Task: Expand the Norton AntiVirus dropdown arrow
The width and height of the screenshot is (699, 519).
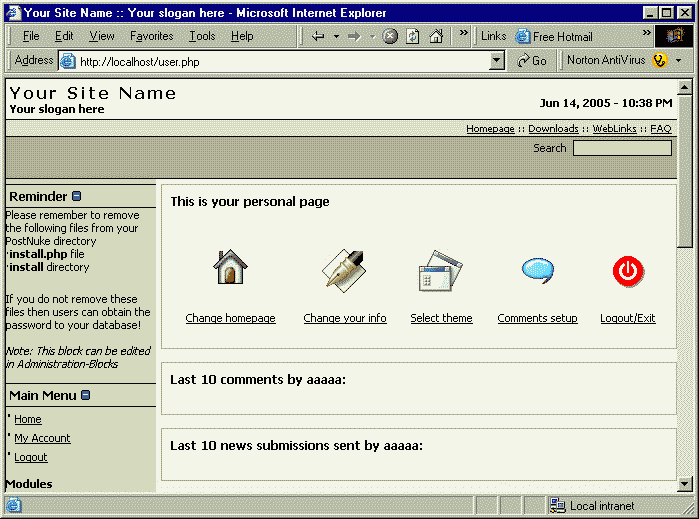Action: point(678,61)
